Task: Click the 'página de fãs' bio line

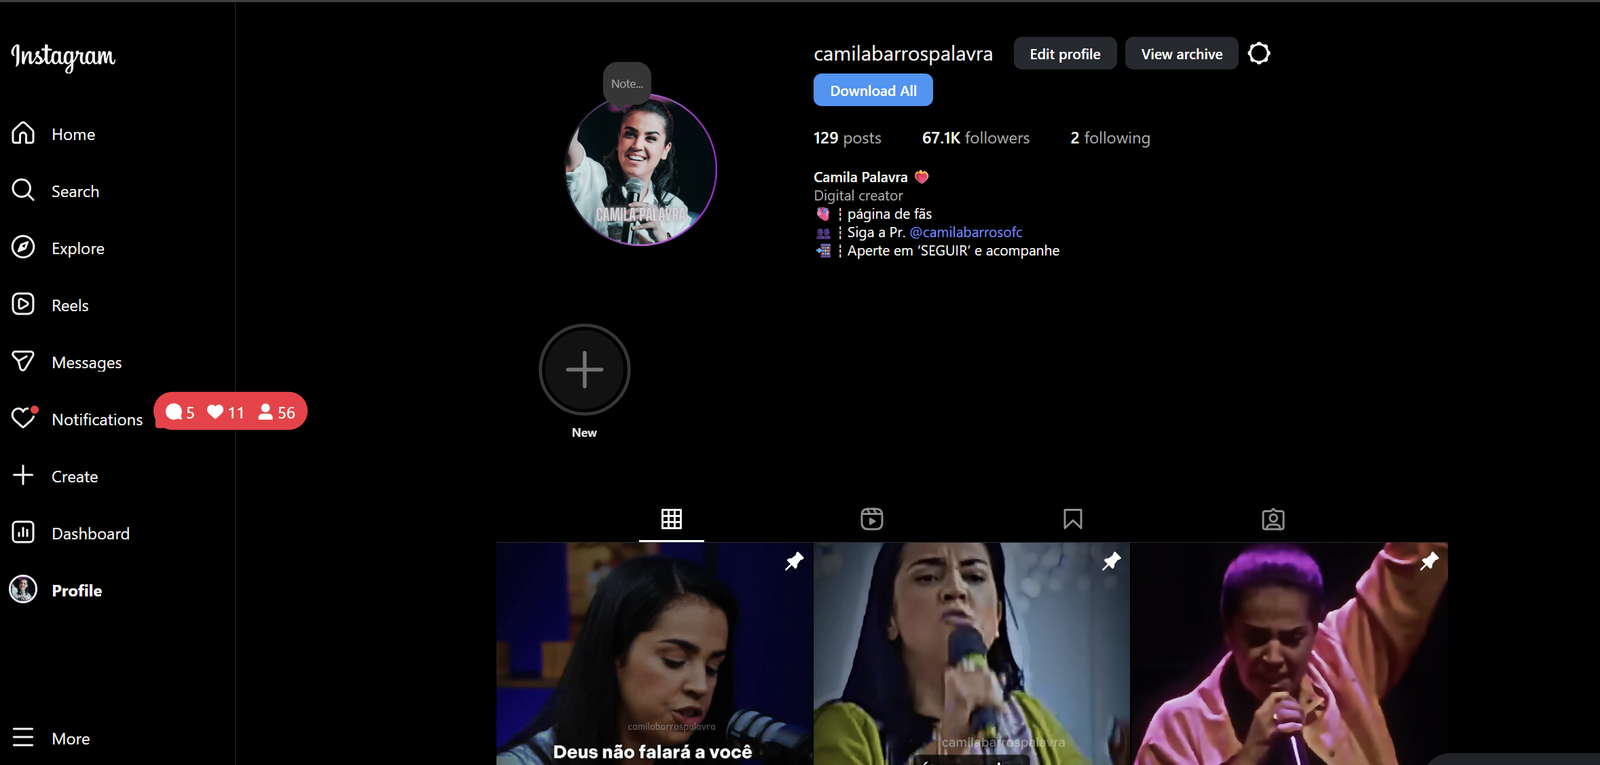Action: [890, 214]
